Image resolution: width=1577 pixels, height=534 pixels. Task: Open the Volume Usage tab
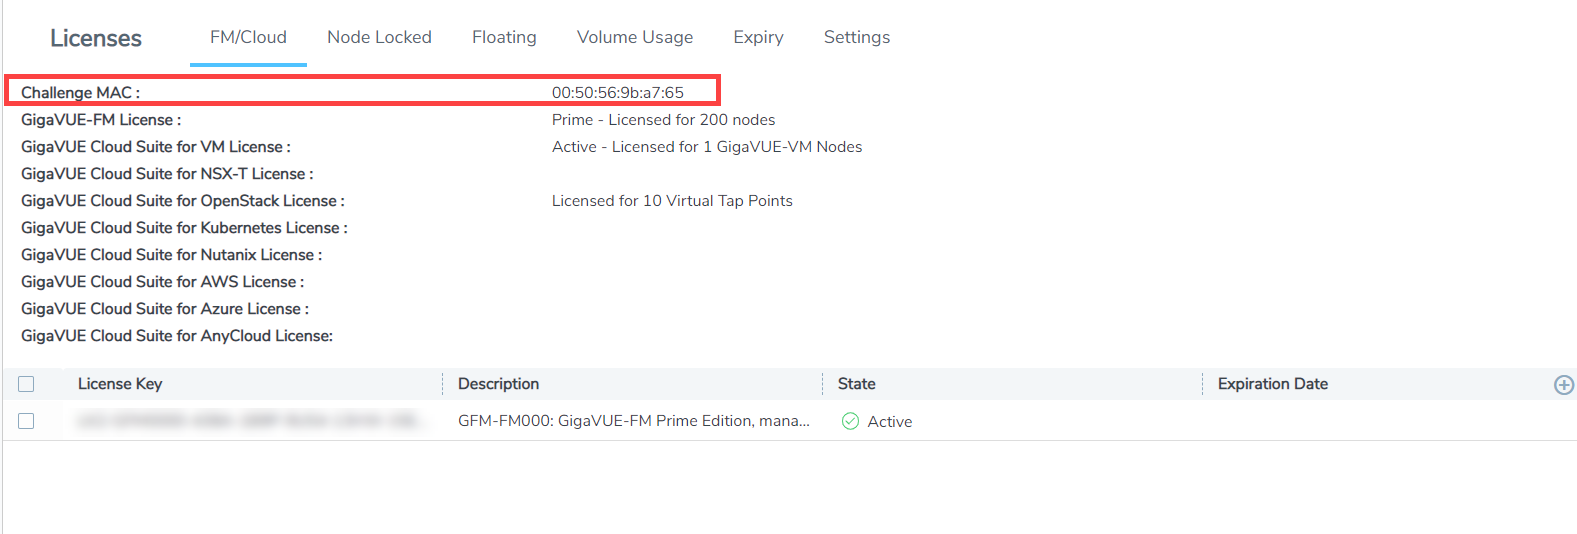(635, 37)
